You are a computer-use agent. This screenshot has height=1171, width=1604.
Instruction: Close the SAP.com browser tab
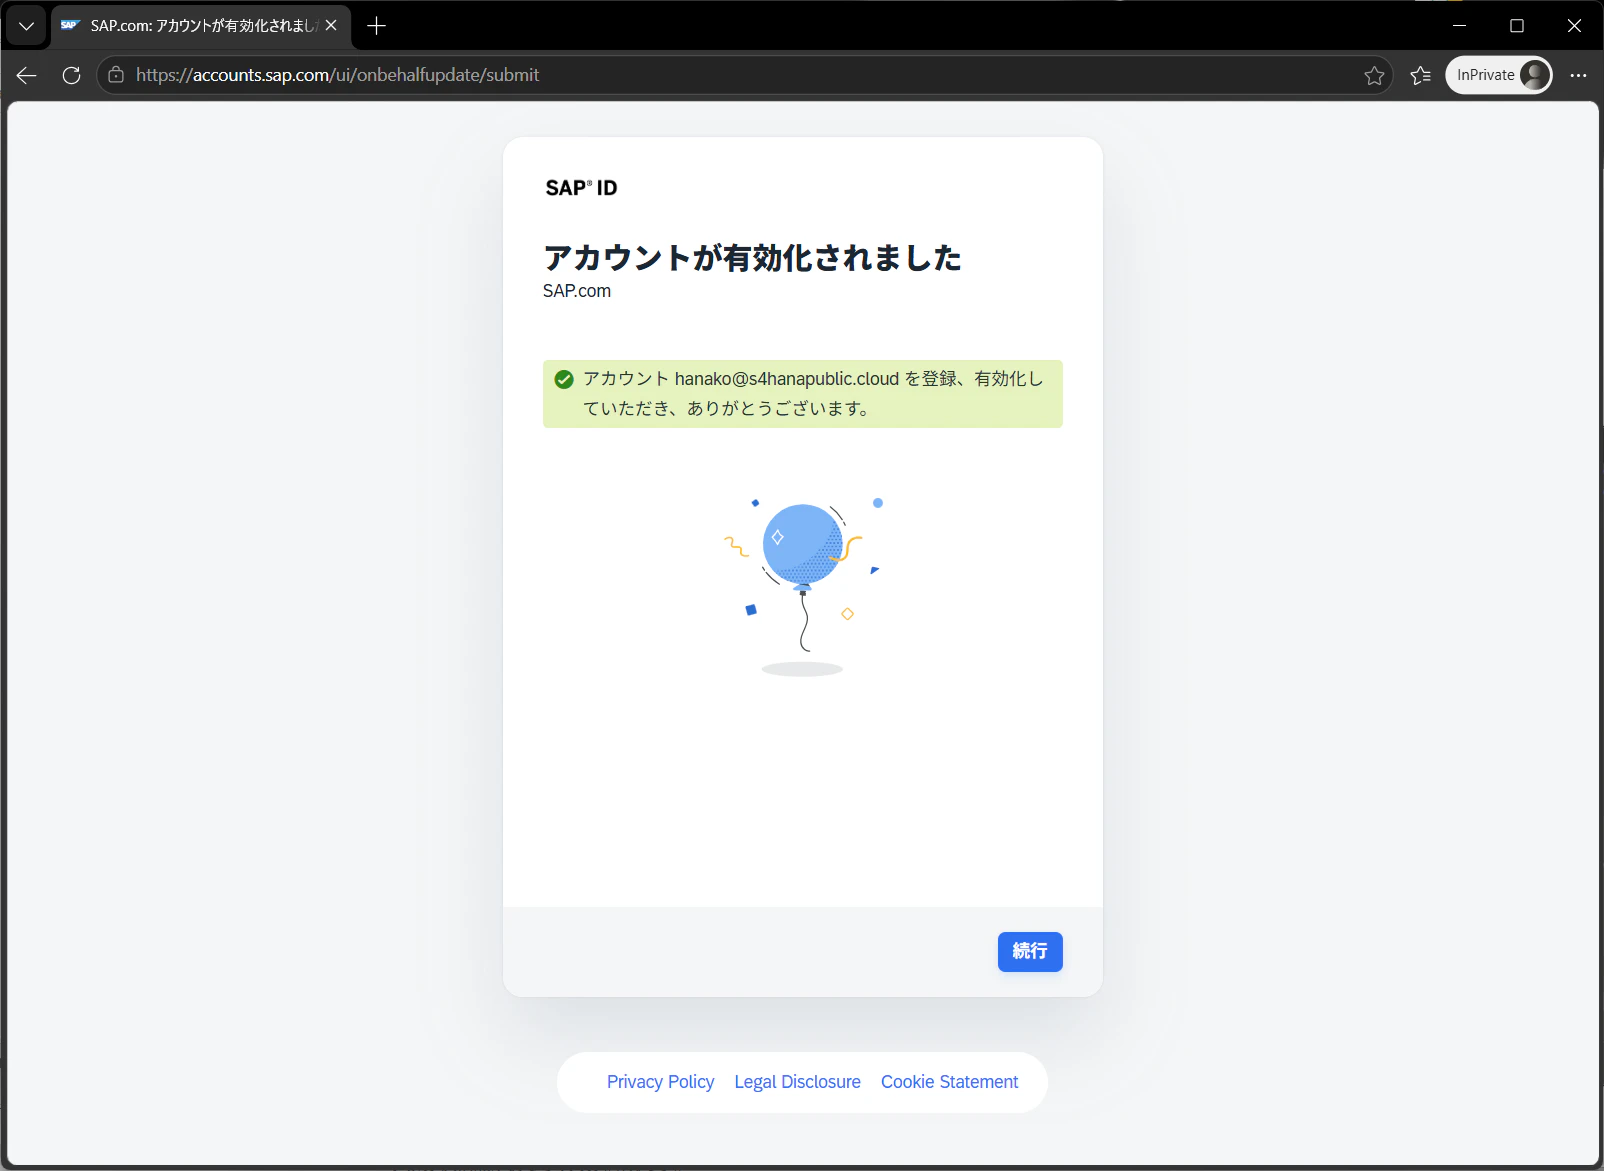coord(331,26)
